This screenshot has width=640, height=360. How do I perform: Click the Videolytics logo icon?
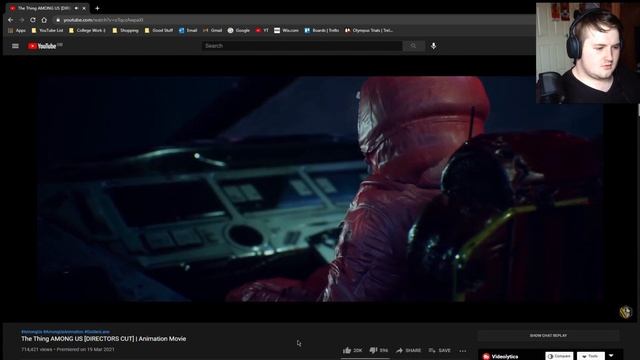(486, 357)
